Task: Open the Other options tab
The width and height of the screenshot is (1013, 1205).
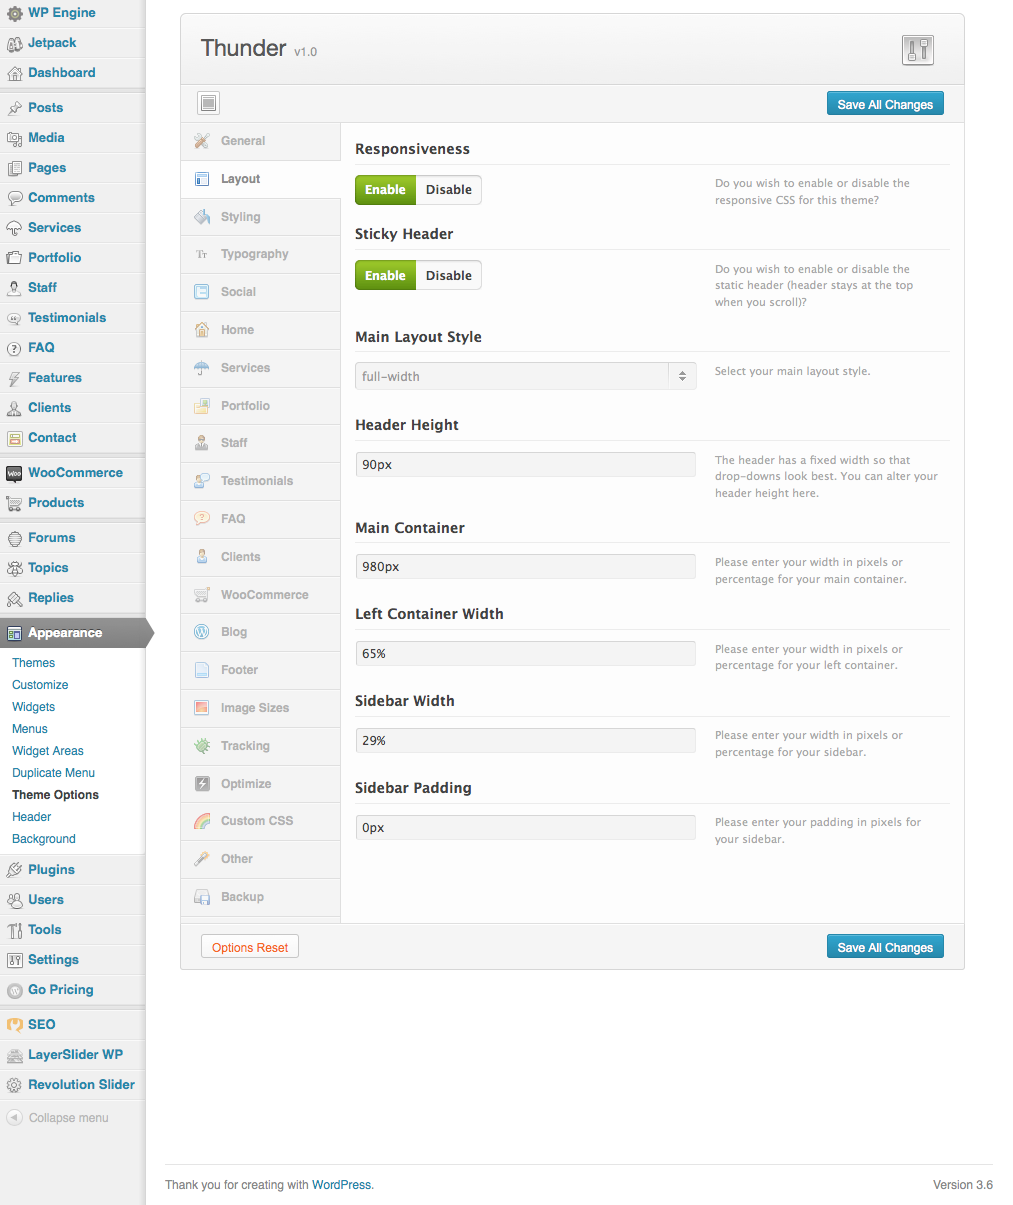Action: tap(261, 859)
